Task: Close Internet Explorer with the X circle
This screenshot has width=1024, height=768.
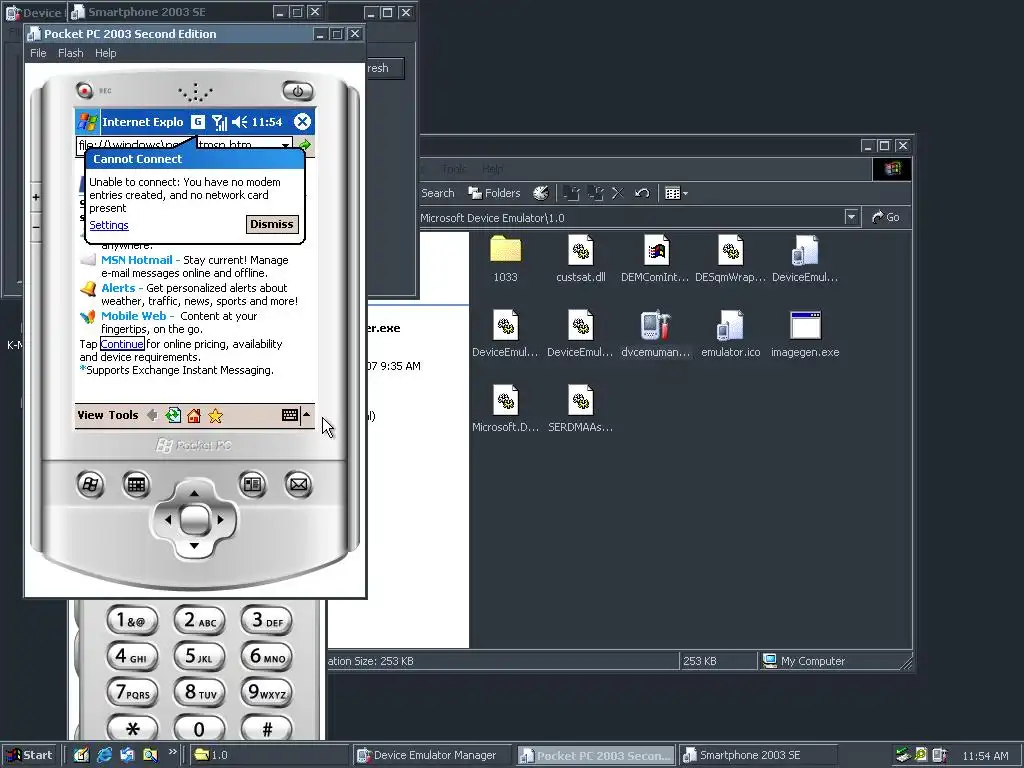Action: [302, 121]
